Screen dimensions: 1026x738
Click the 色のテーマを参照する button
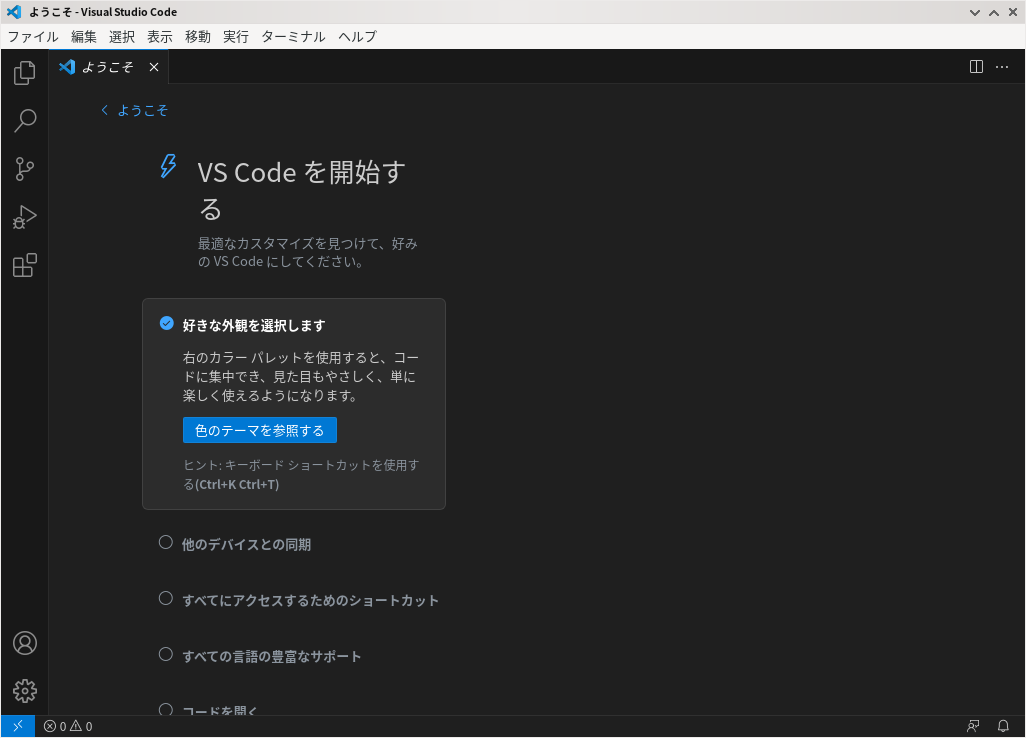pos(260,430)
